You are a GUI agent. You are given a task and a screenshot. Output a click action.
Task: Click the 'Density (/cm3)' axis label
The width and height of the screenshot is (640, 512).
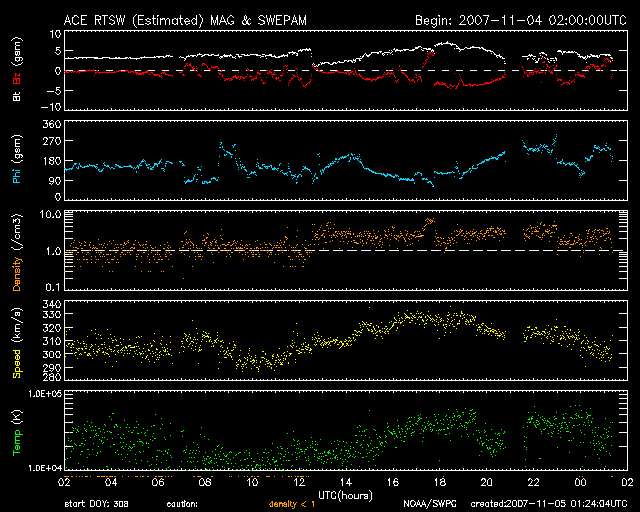17,252
